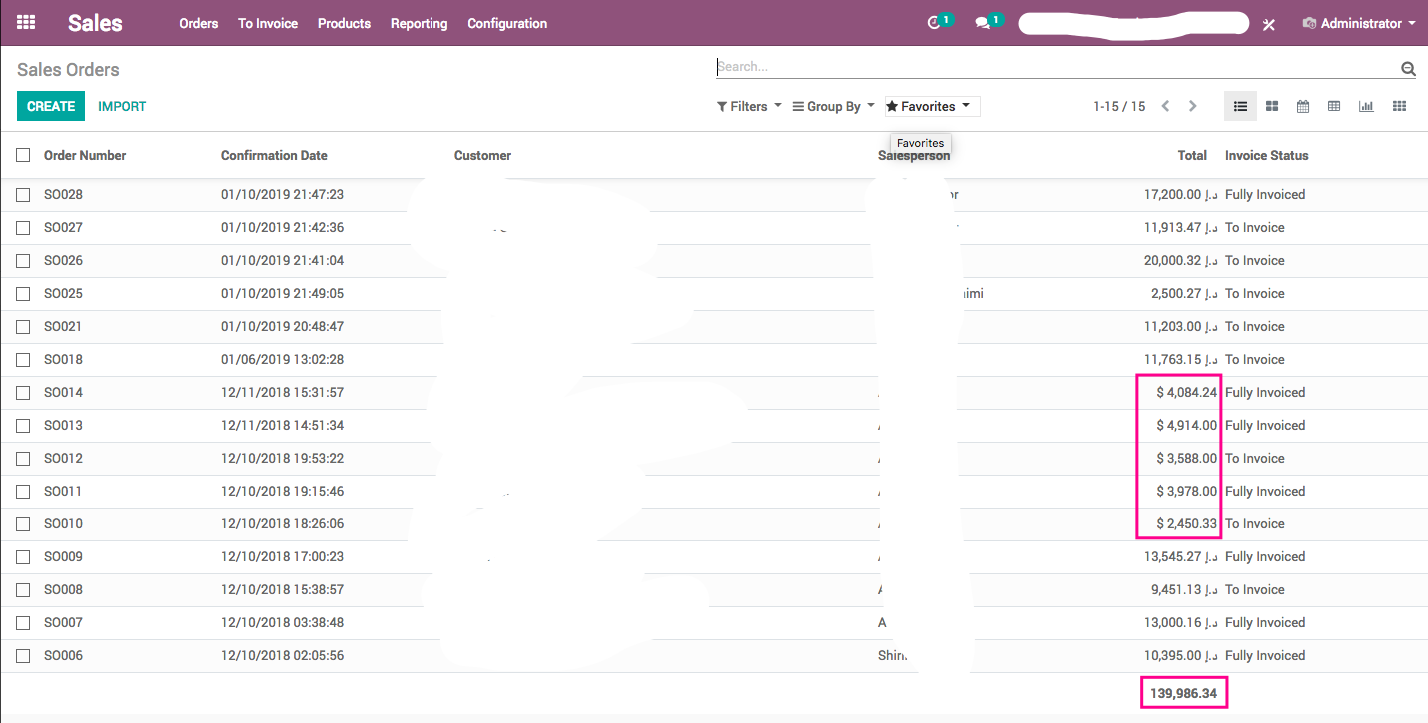
Task: Switch to kanban view
Action: click(1272, 106)
